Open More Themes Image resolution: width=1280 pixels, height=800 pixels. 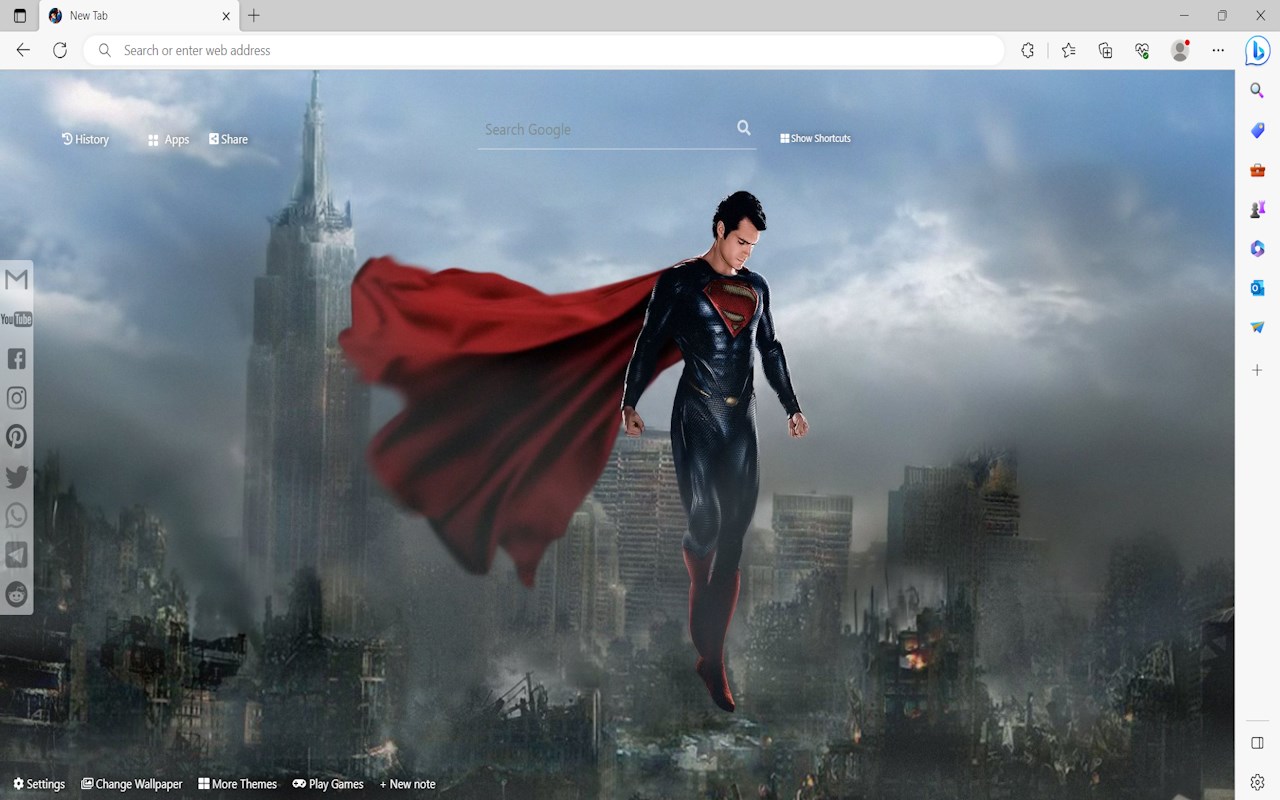[237, 784]
